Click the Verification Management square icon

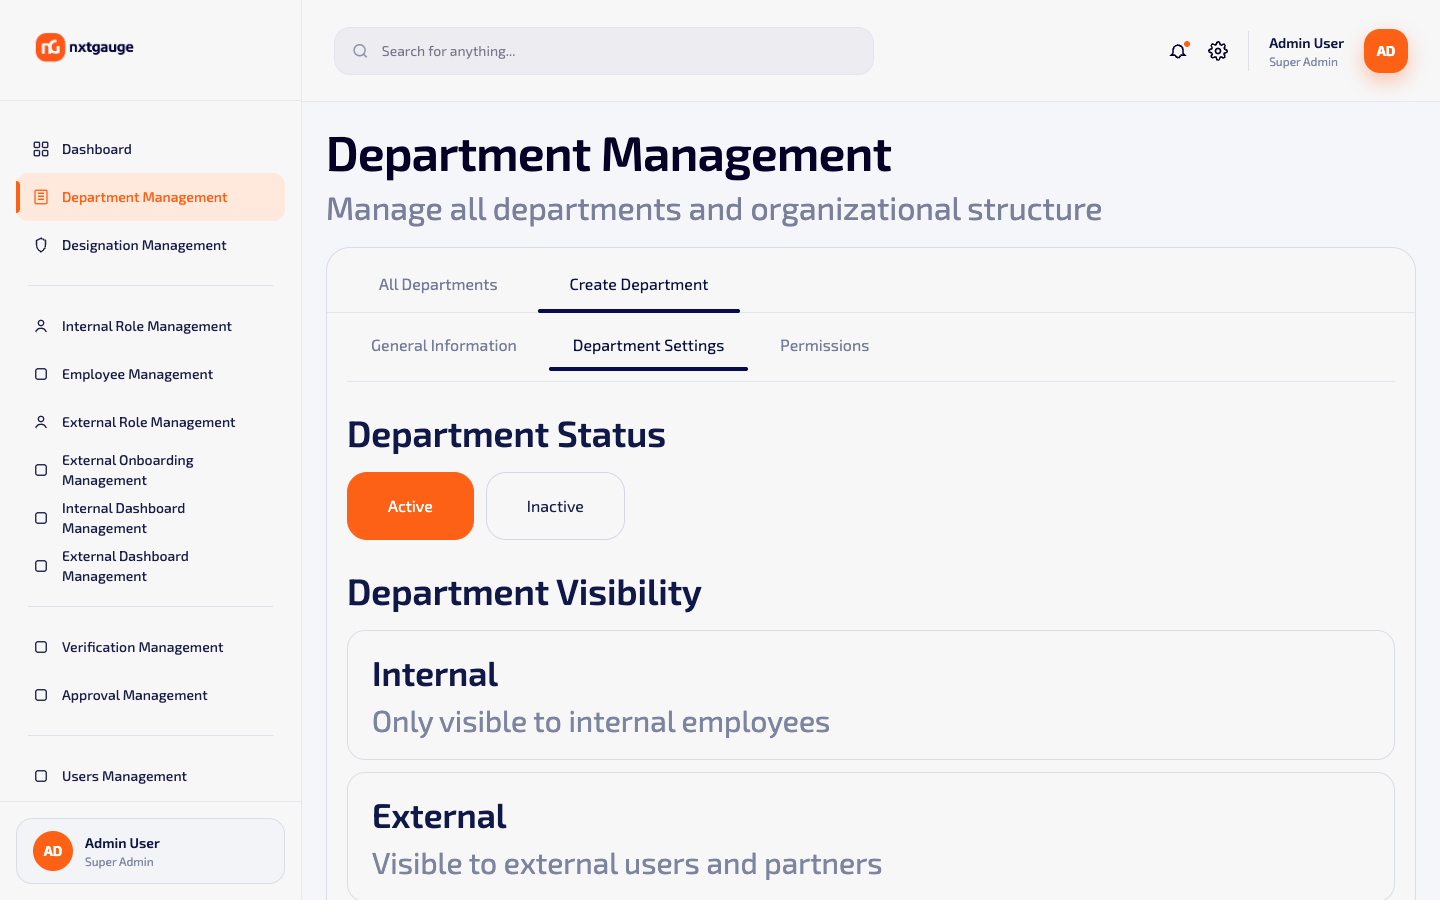point(41,647)
